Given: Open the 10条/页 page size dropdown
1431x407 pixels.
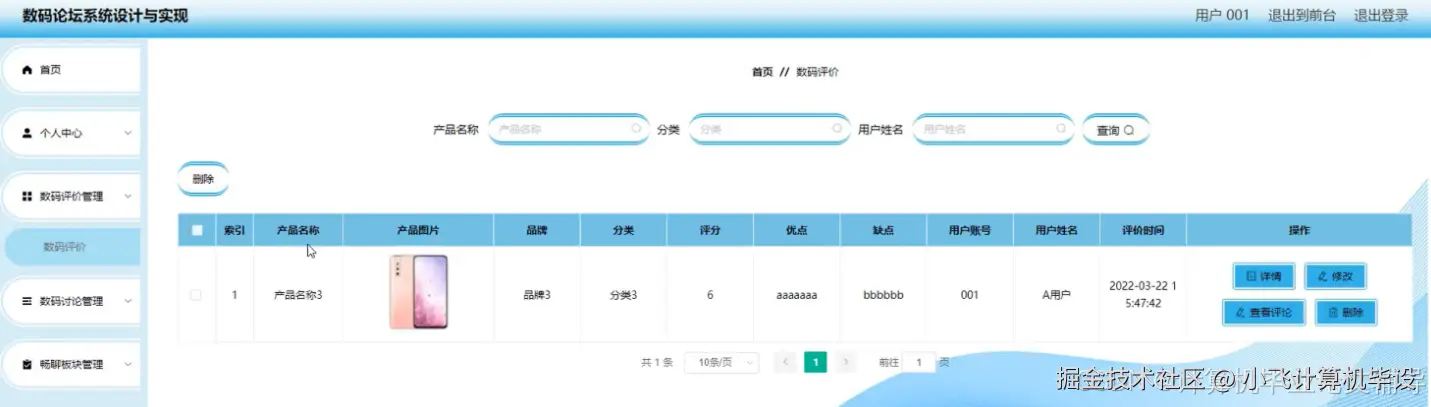Looking at the screenshot, I should tap(721, 362).
